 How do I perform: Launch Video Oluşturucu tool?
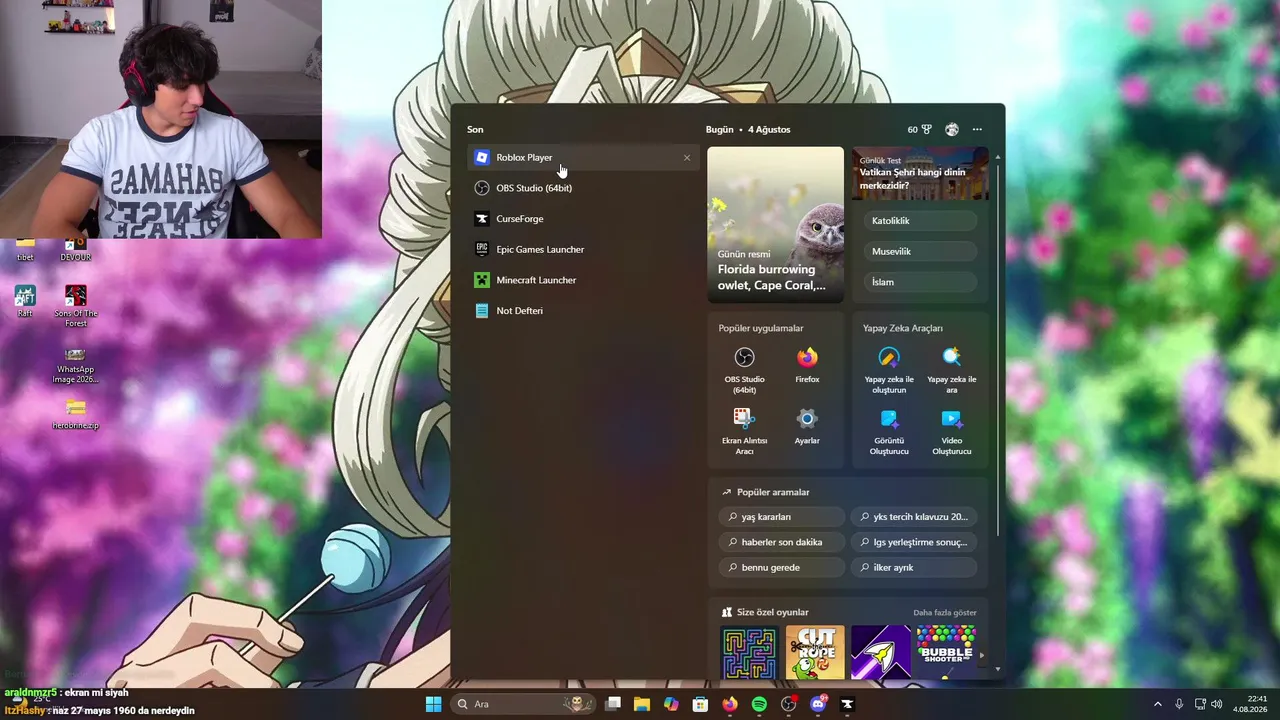point(952,431)
